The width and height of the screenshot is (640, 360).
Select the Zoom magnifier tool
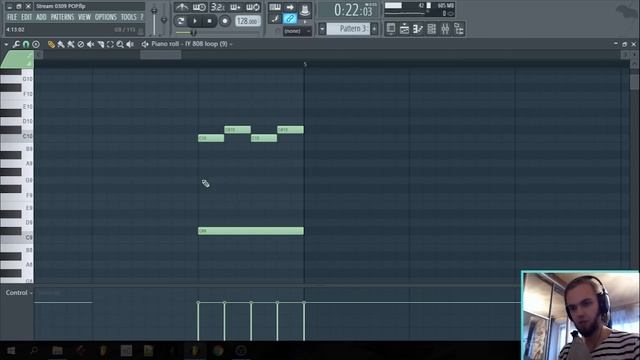coord(120,44)
